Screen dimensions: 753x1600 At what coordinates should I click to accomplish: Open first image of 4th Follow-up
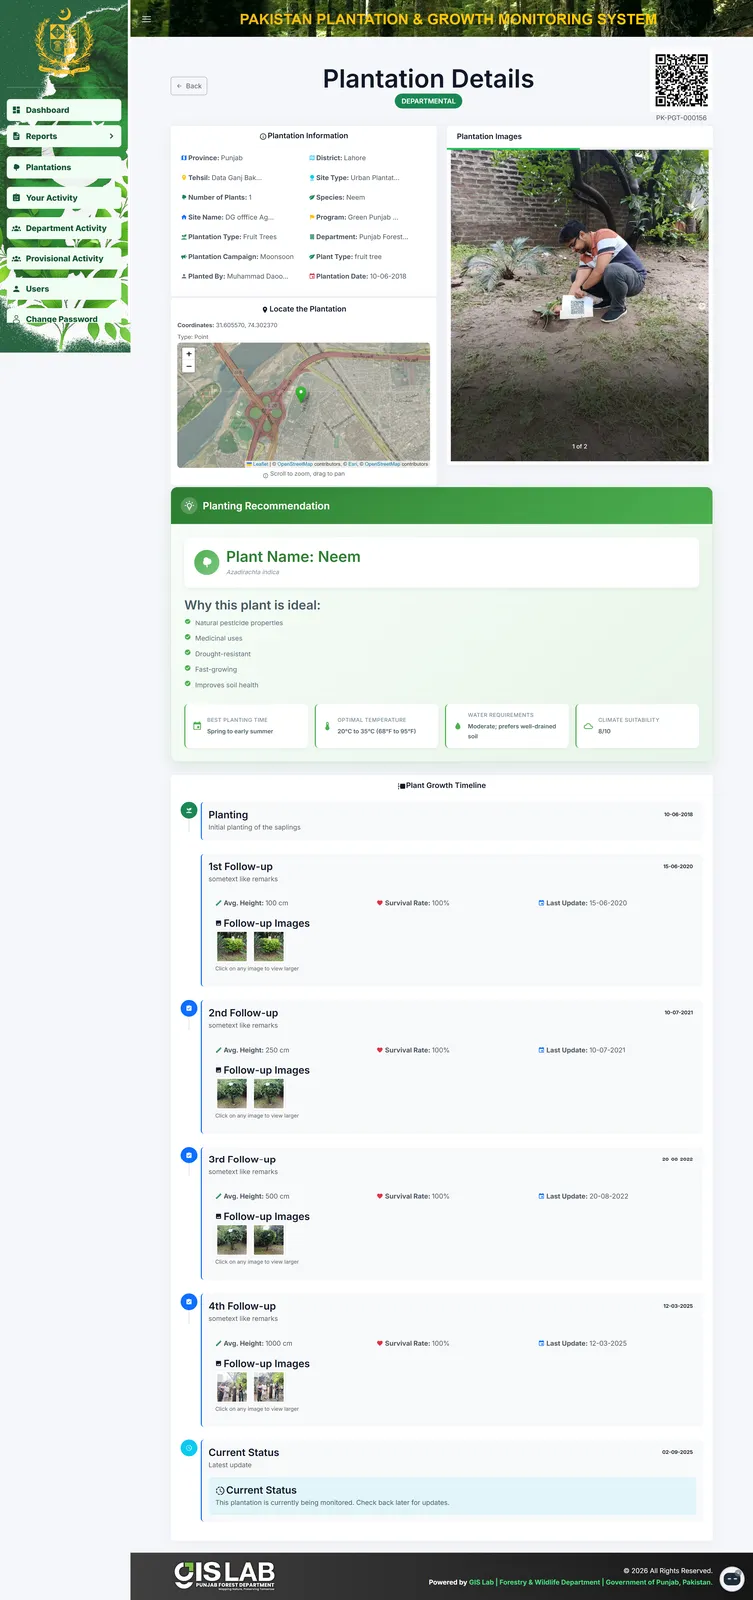point(232,1387)
